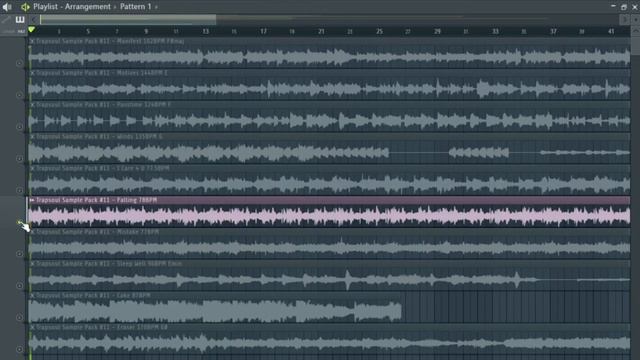Click the small arrow after Pattern 1
Screen dimensions: 640x360
(156, 7)
